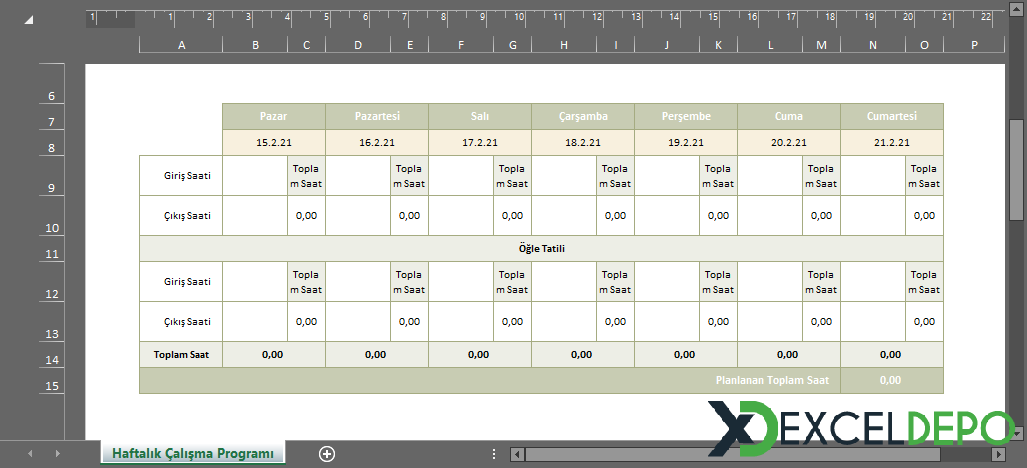Click the Öğle Tatili merged row
This screenshot has width=1027, height=468.
point(542,249)
